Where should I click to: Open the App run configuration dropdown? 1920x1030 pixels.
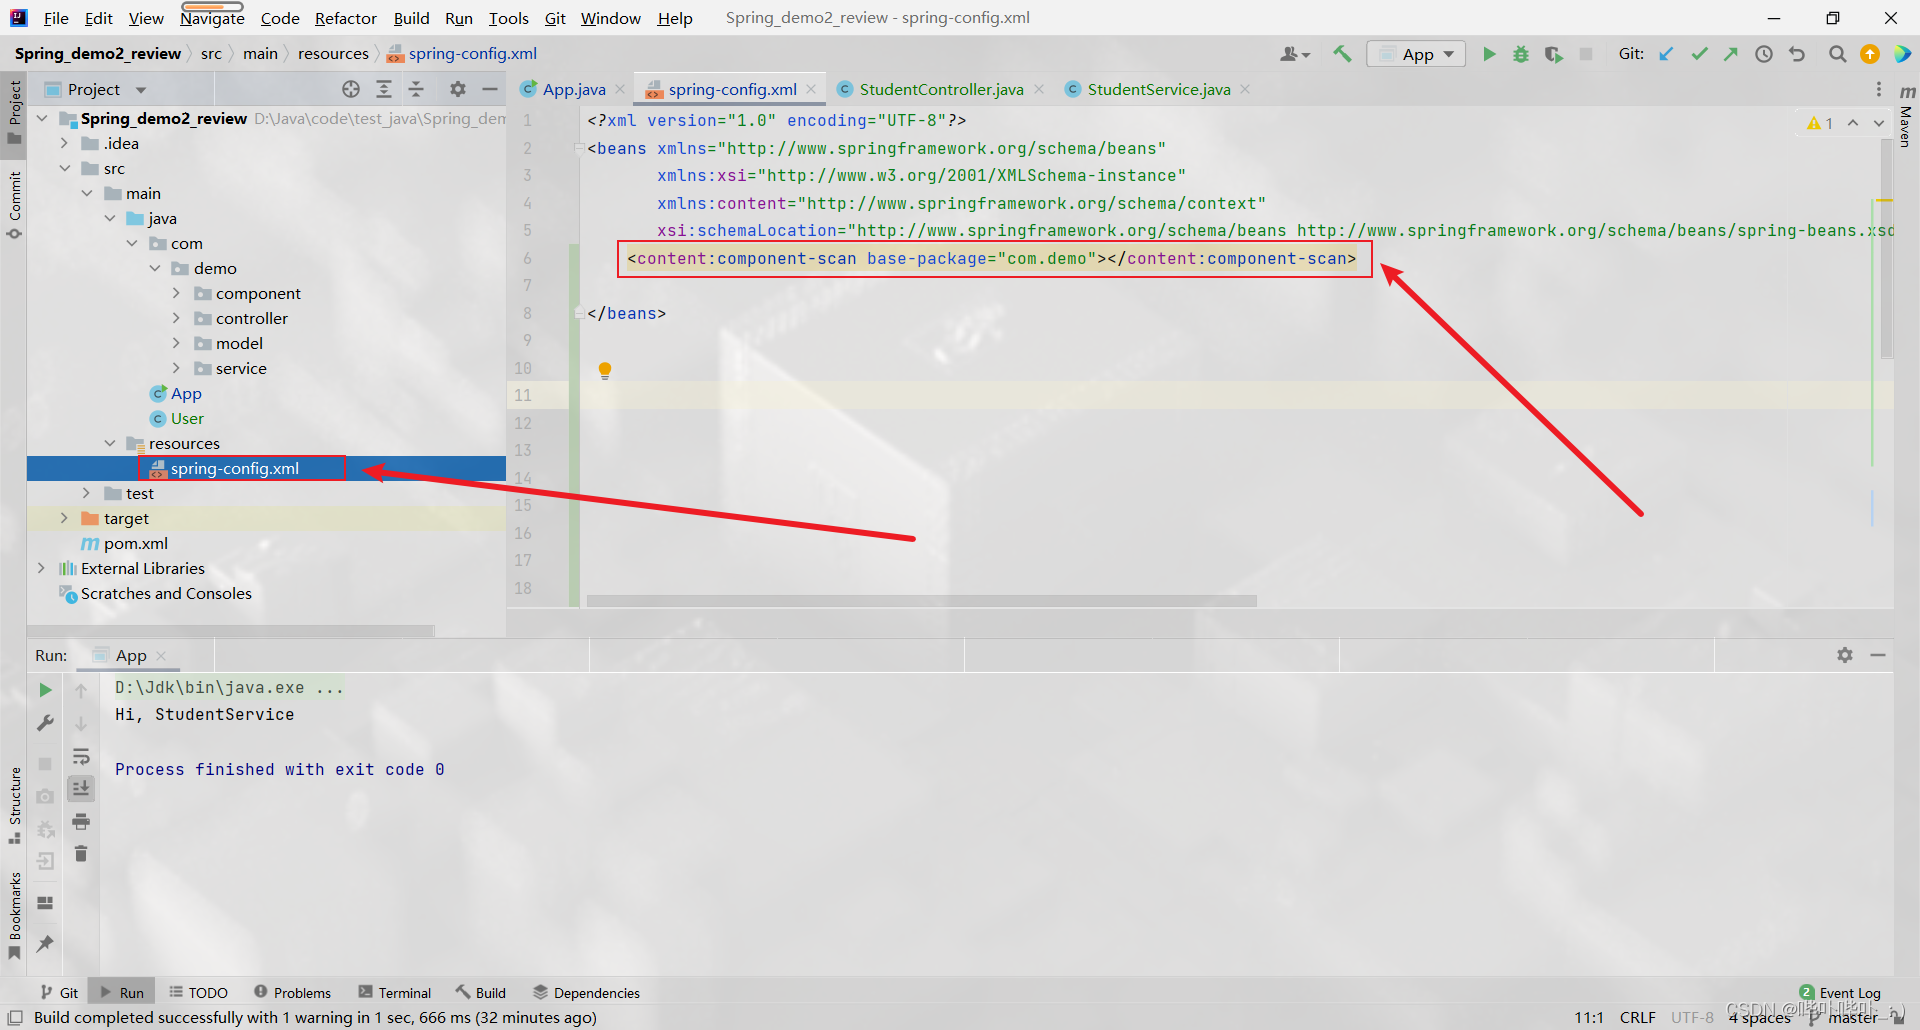click(1416, 54)
